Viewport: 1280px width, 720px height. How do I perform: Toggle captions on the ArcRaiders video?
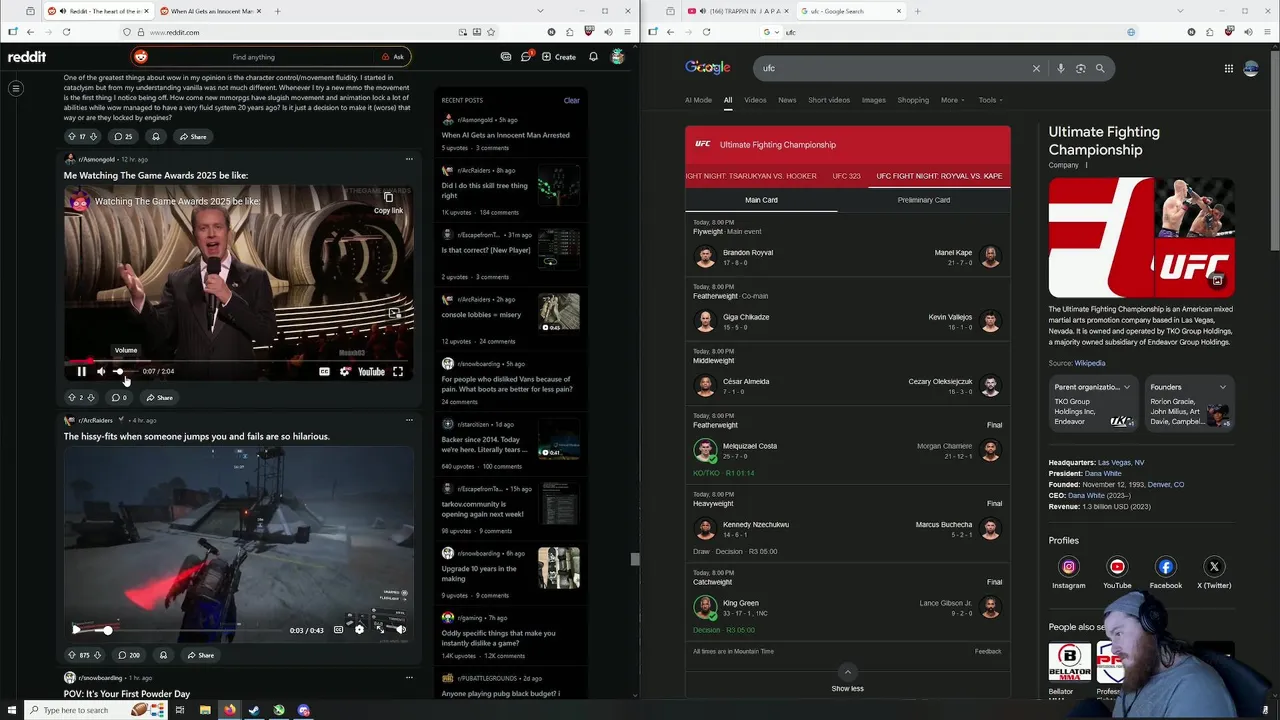click(x=338, y=630)
